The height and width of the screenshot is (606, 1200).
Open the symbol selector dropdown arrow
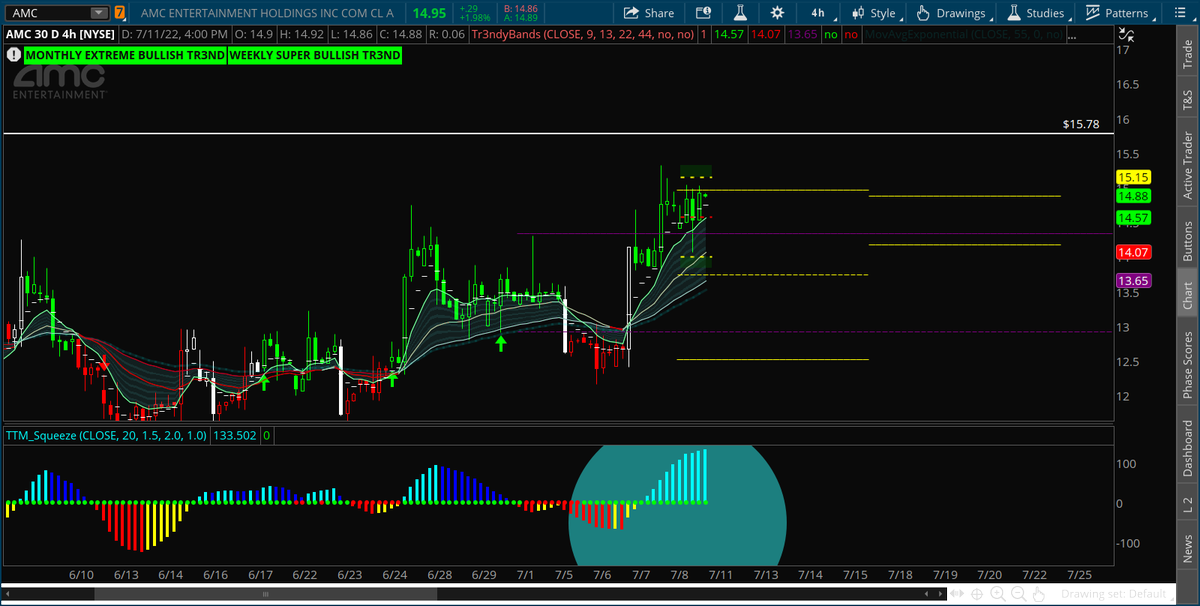[x=98, y=13]
